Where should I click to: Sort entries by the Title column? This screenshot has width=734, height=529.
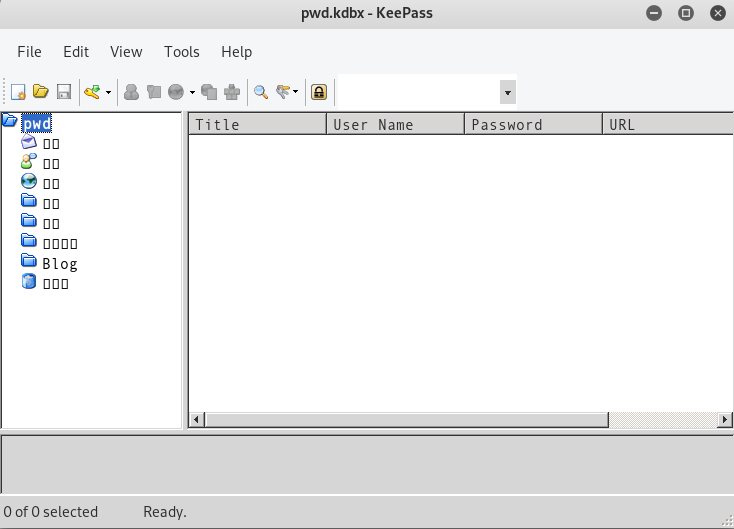click(257, 125)
